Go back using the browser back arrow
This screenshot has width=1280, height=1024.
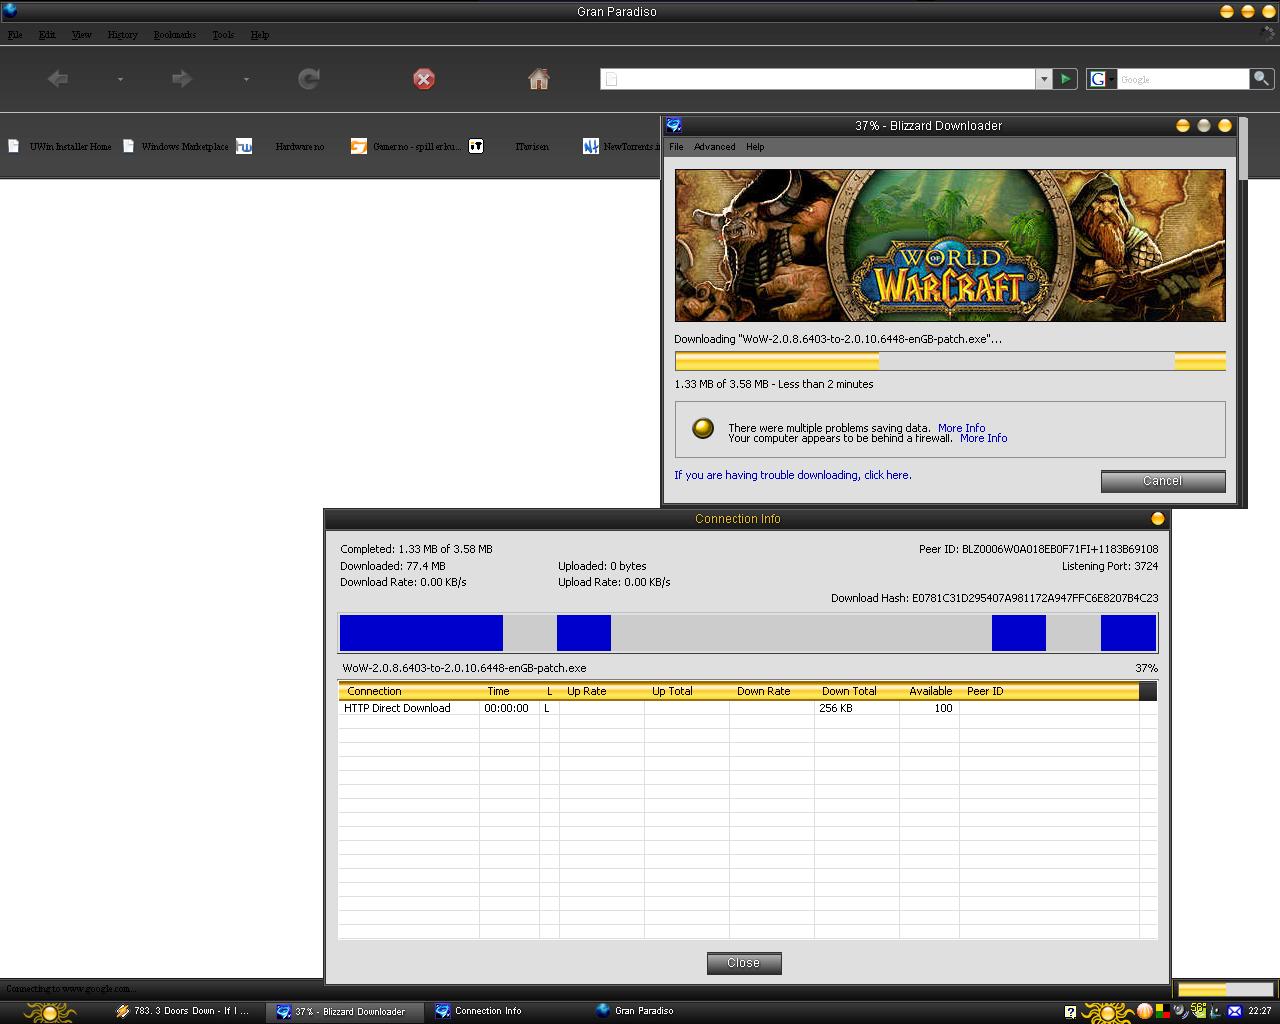coord(58,79)
